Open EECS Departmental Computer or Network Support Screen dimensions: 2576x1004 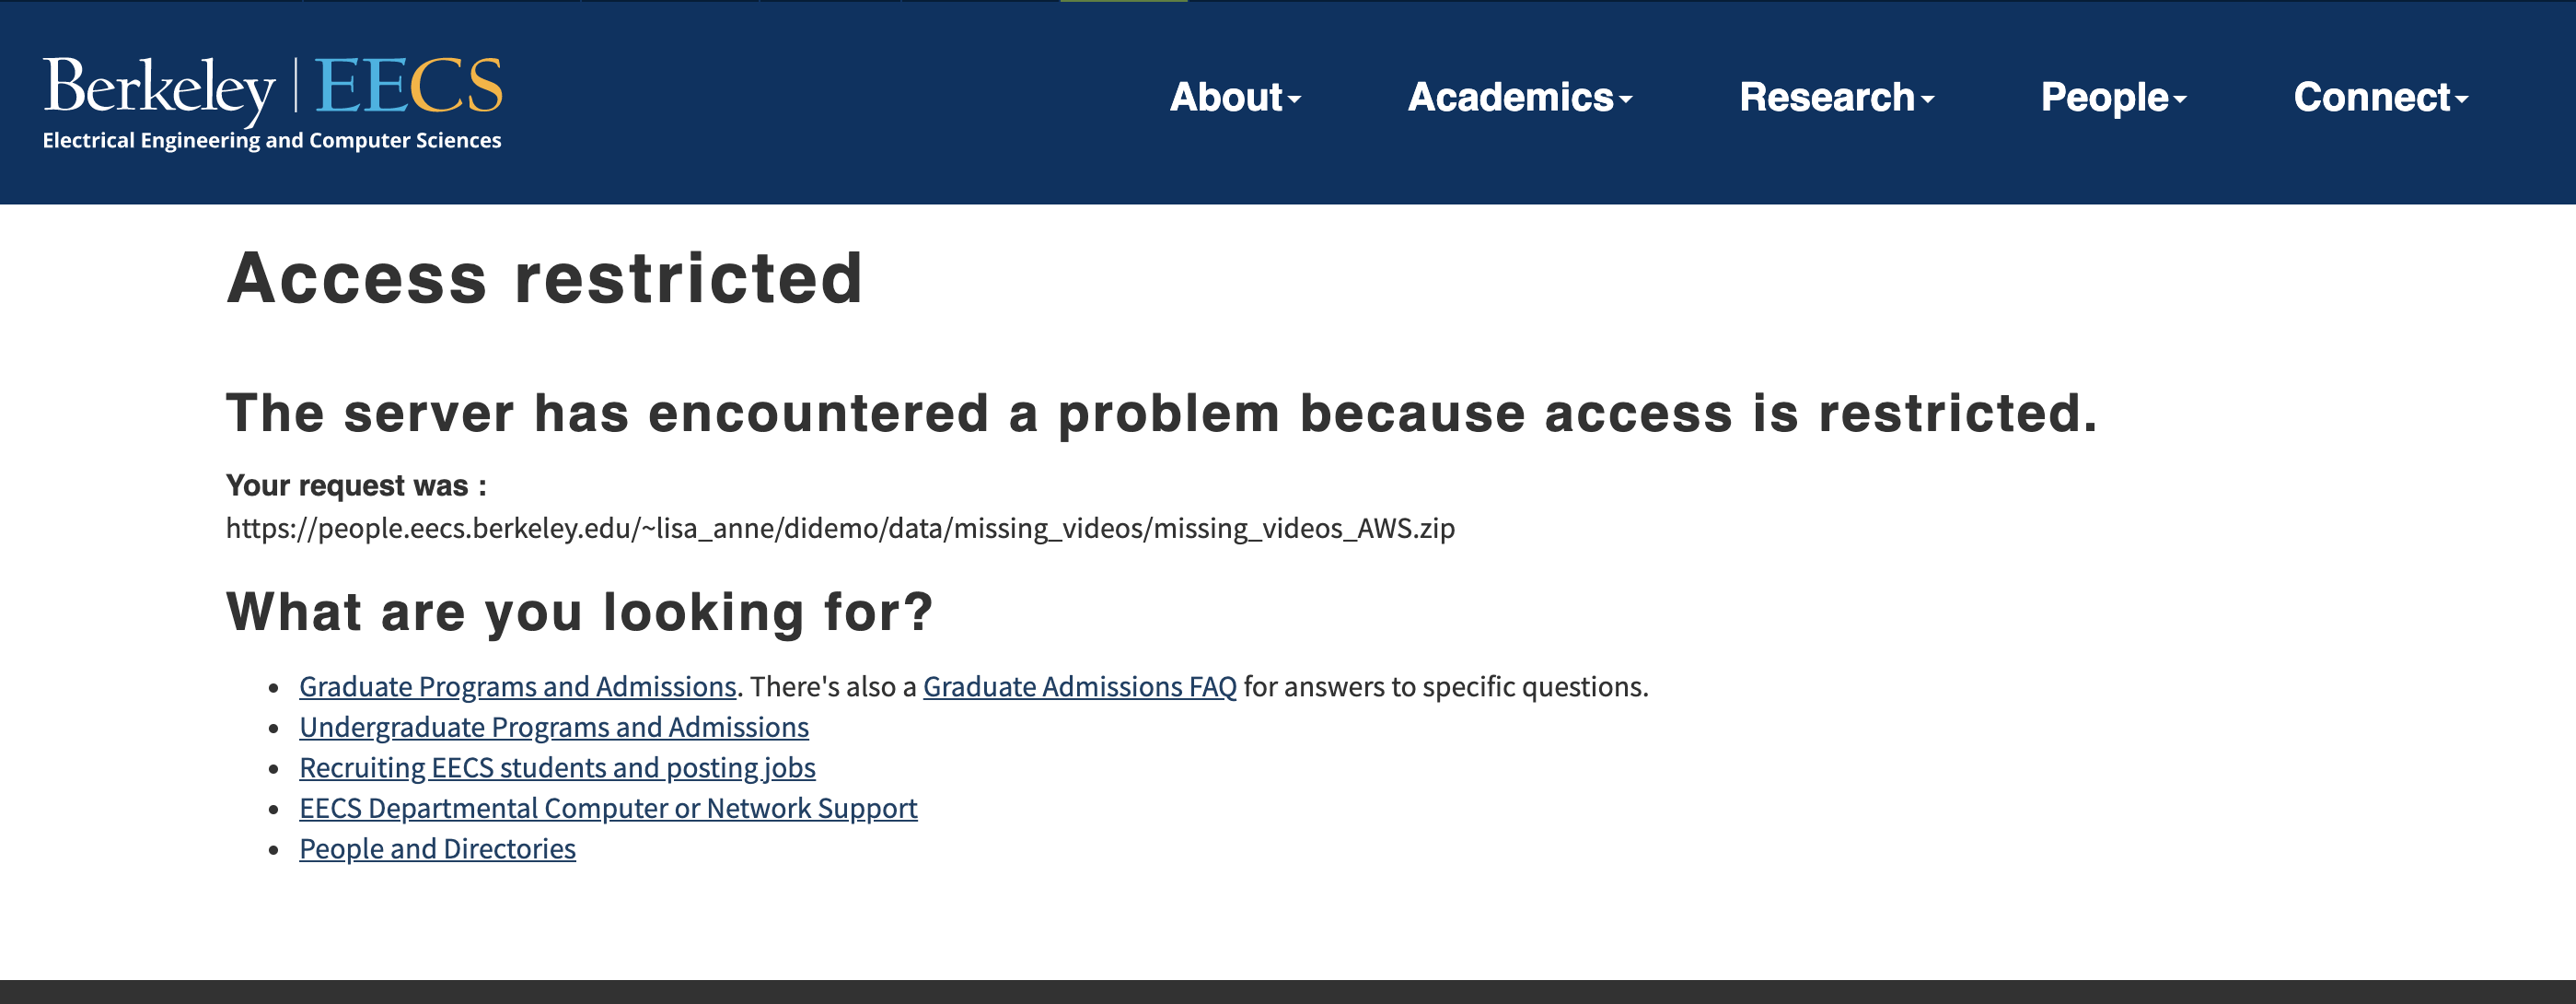(x=607, y=808)
